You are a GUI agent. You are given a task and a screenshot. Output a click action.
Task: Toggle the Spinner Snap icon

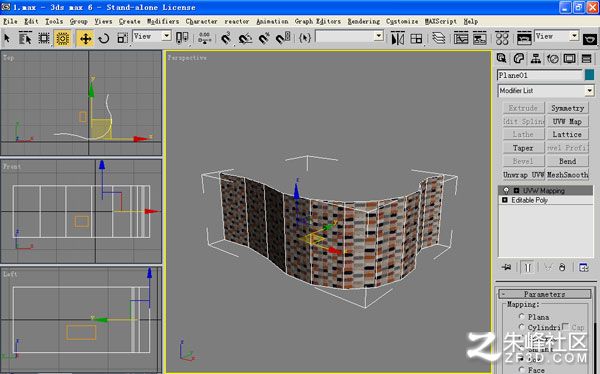tap(284, 38)
